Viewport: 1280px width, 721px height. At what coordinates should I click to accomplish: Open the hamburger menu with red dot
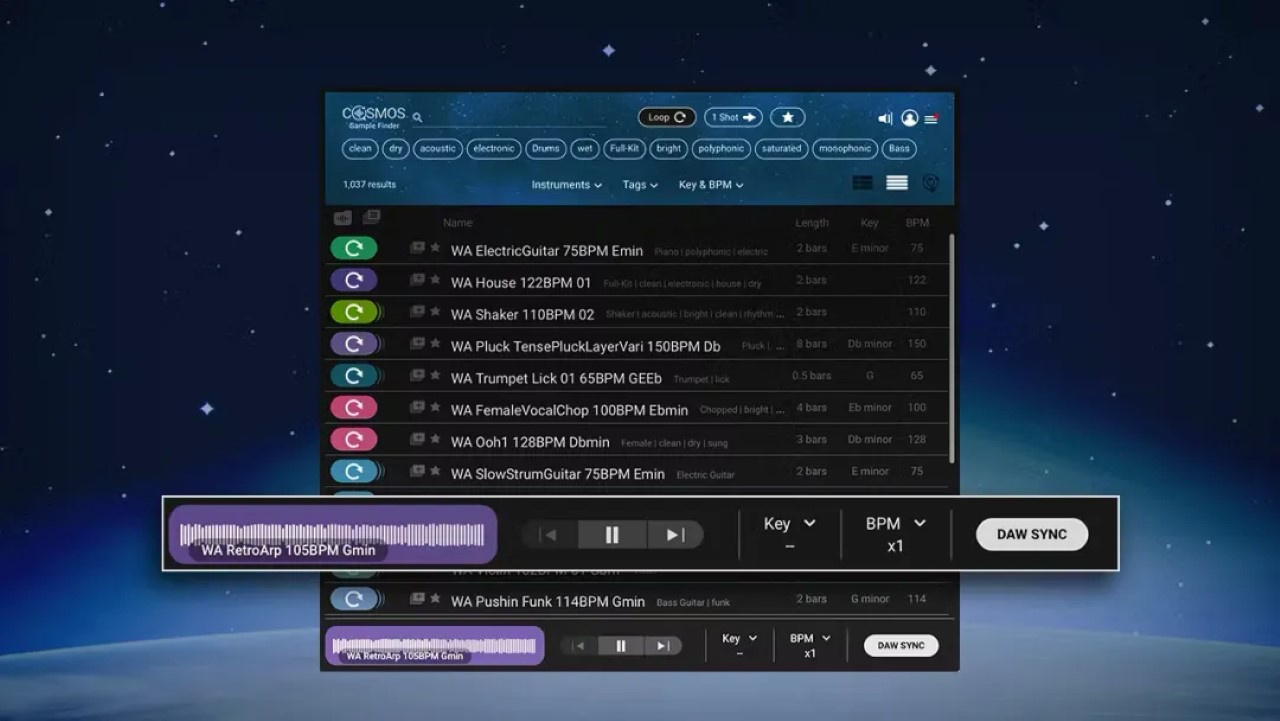(x=931, y=118)
